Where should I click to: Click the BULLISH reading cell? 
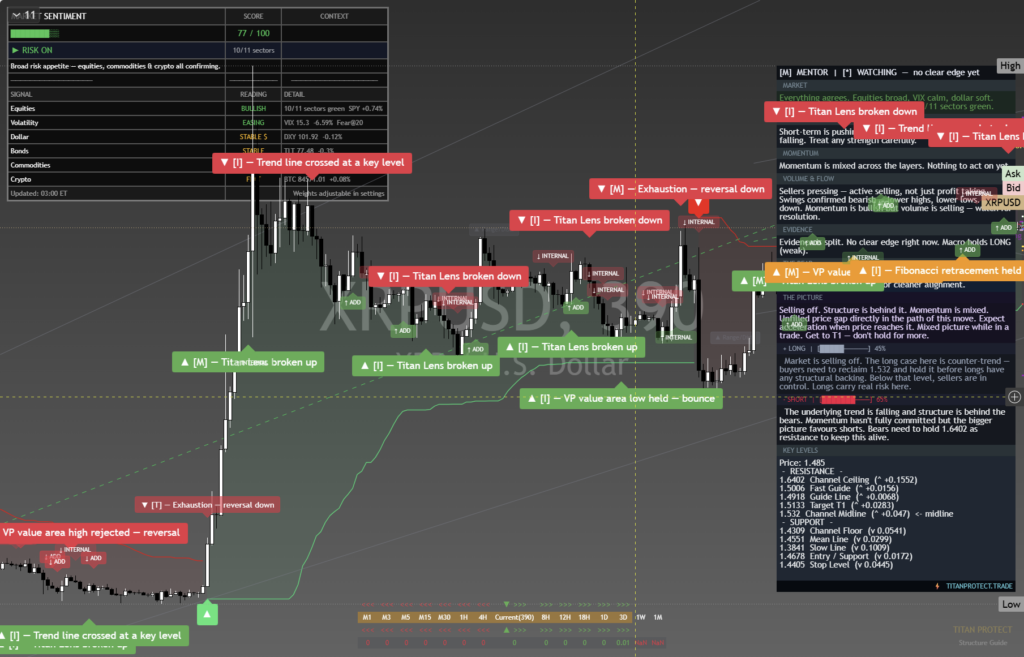point(253,108)
